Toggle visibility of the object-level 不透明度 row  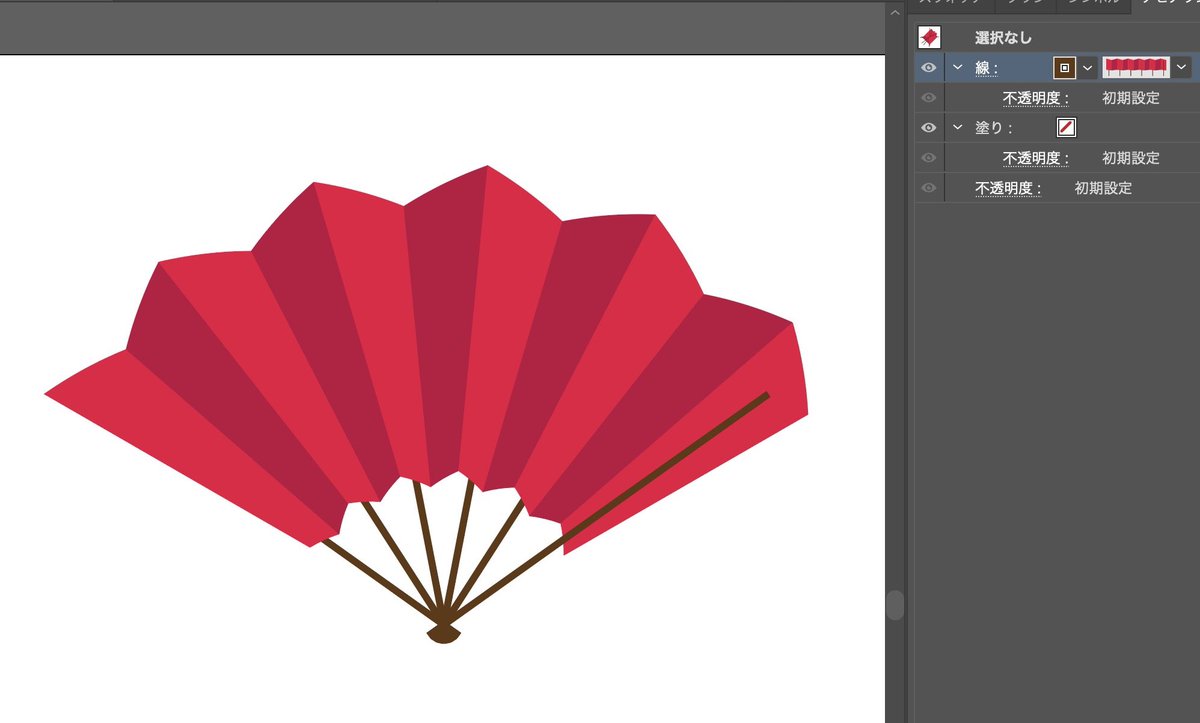929,188
